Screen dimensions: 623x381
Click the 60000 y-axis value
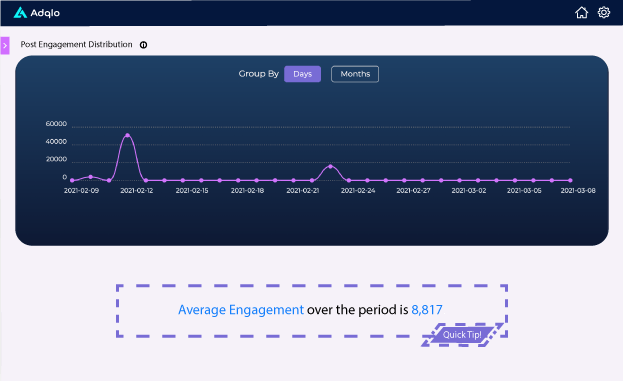click(56, 124)
